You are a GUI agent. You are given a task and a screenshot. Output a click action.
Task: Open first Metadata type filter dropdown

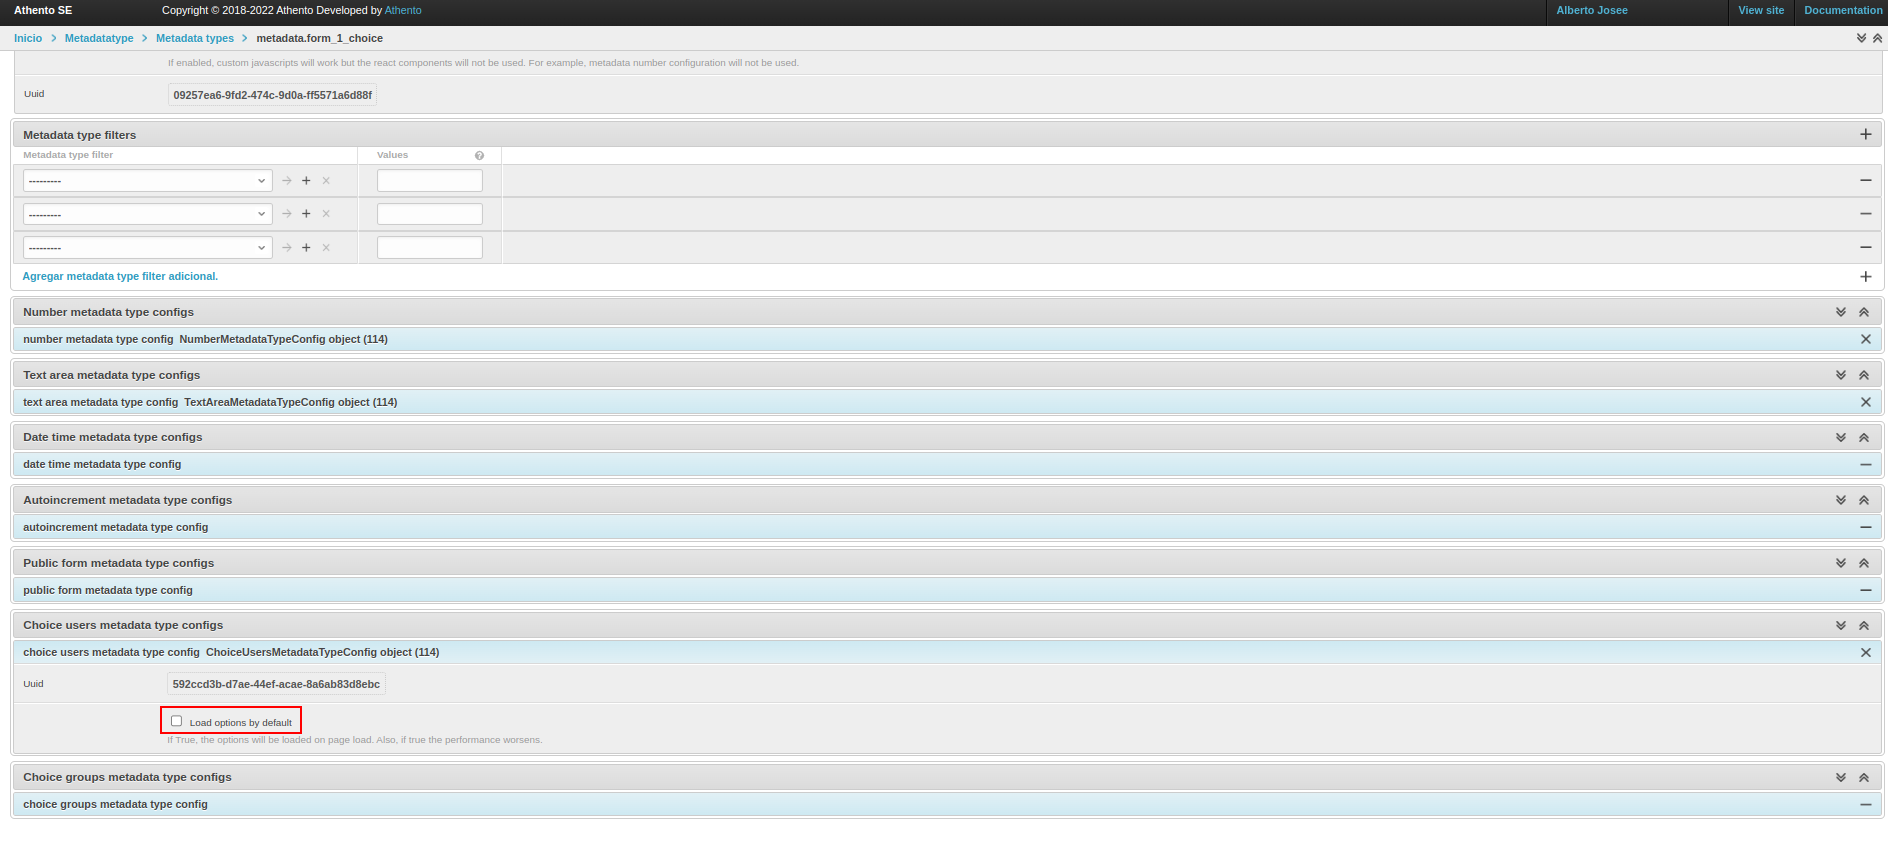(x=147, y=181)
